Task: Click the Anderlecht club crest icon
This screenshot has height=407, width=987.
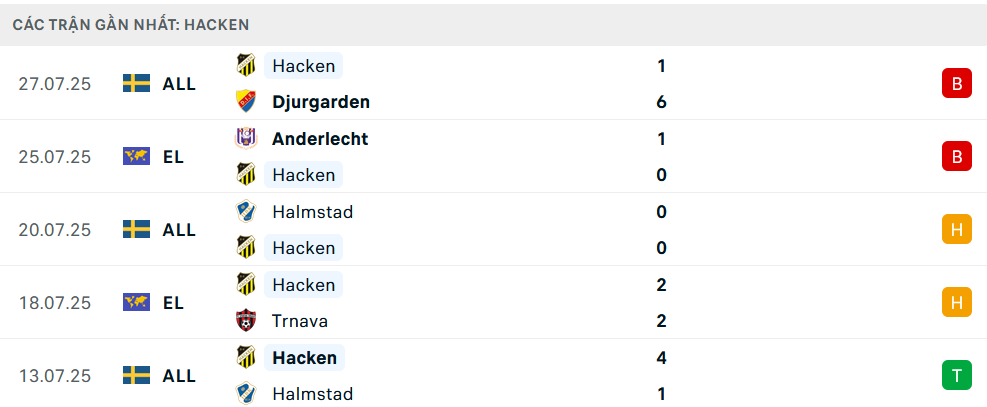Action: [x=245, y=138]
